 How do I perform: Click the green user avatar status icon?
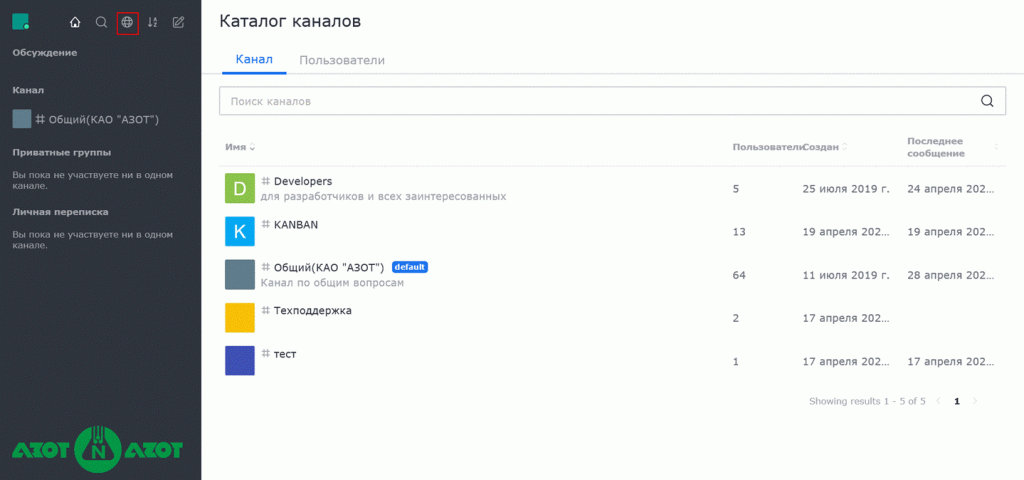tap(21, 22)
